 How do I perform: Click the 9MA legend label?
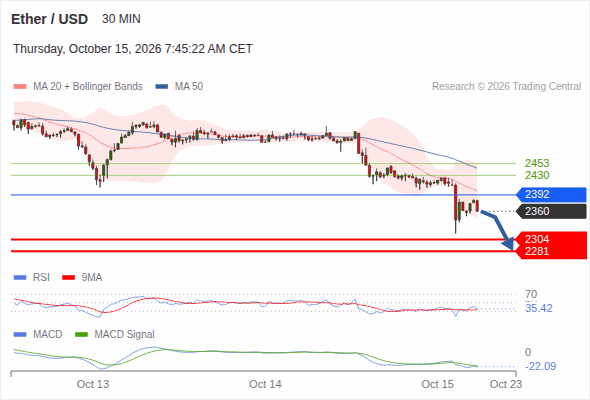pos(92,278)
